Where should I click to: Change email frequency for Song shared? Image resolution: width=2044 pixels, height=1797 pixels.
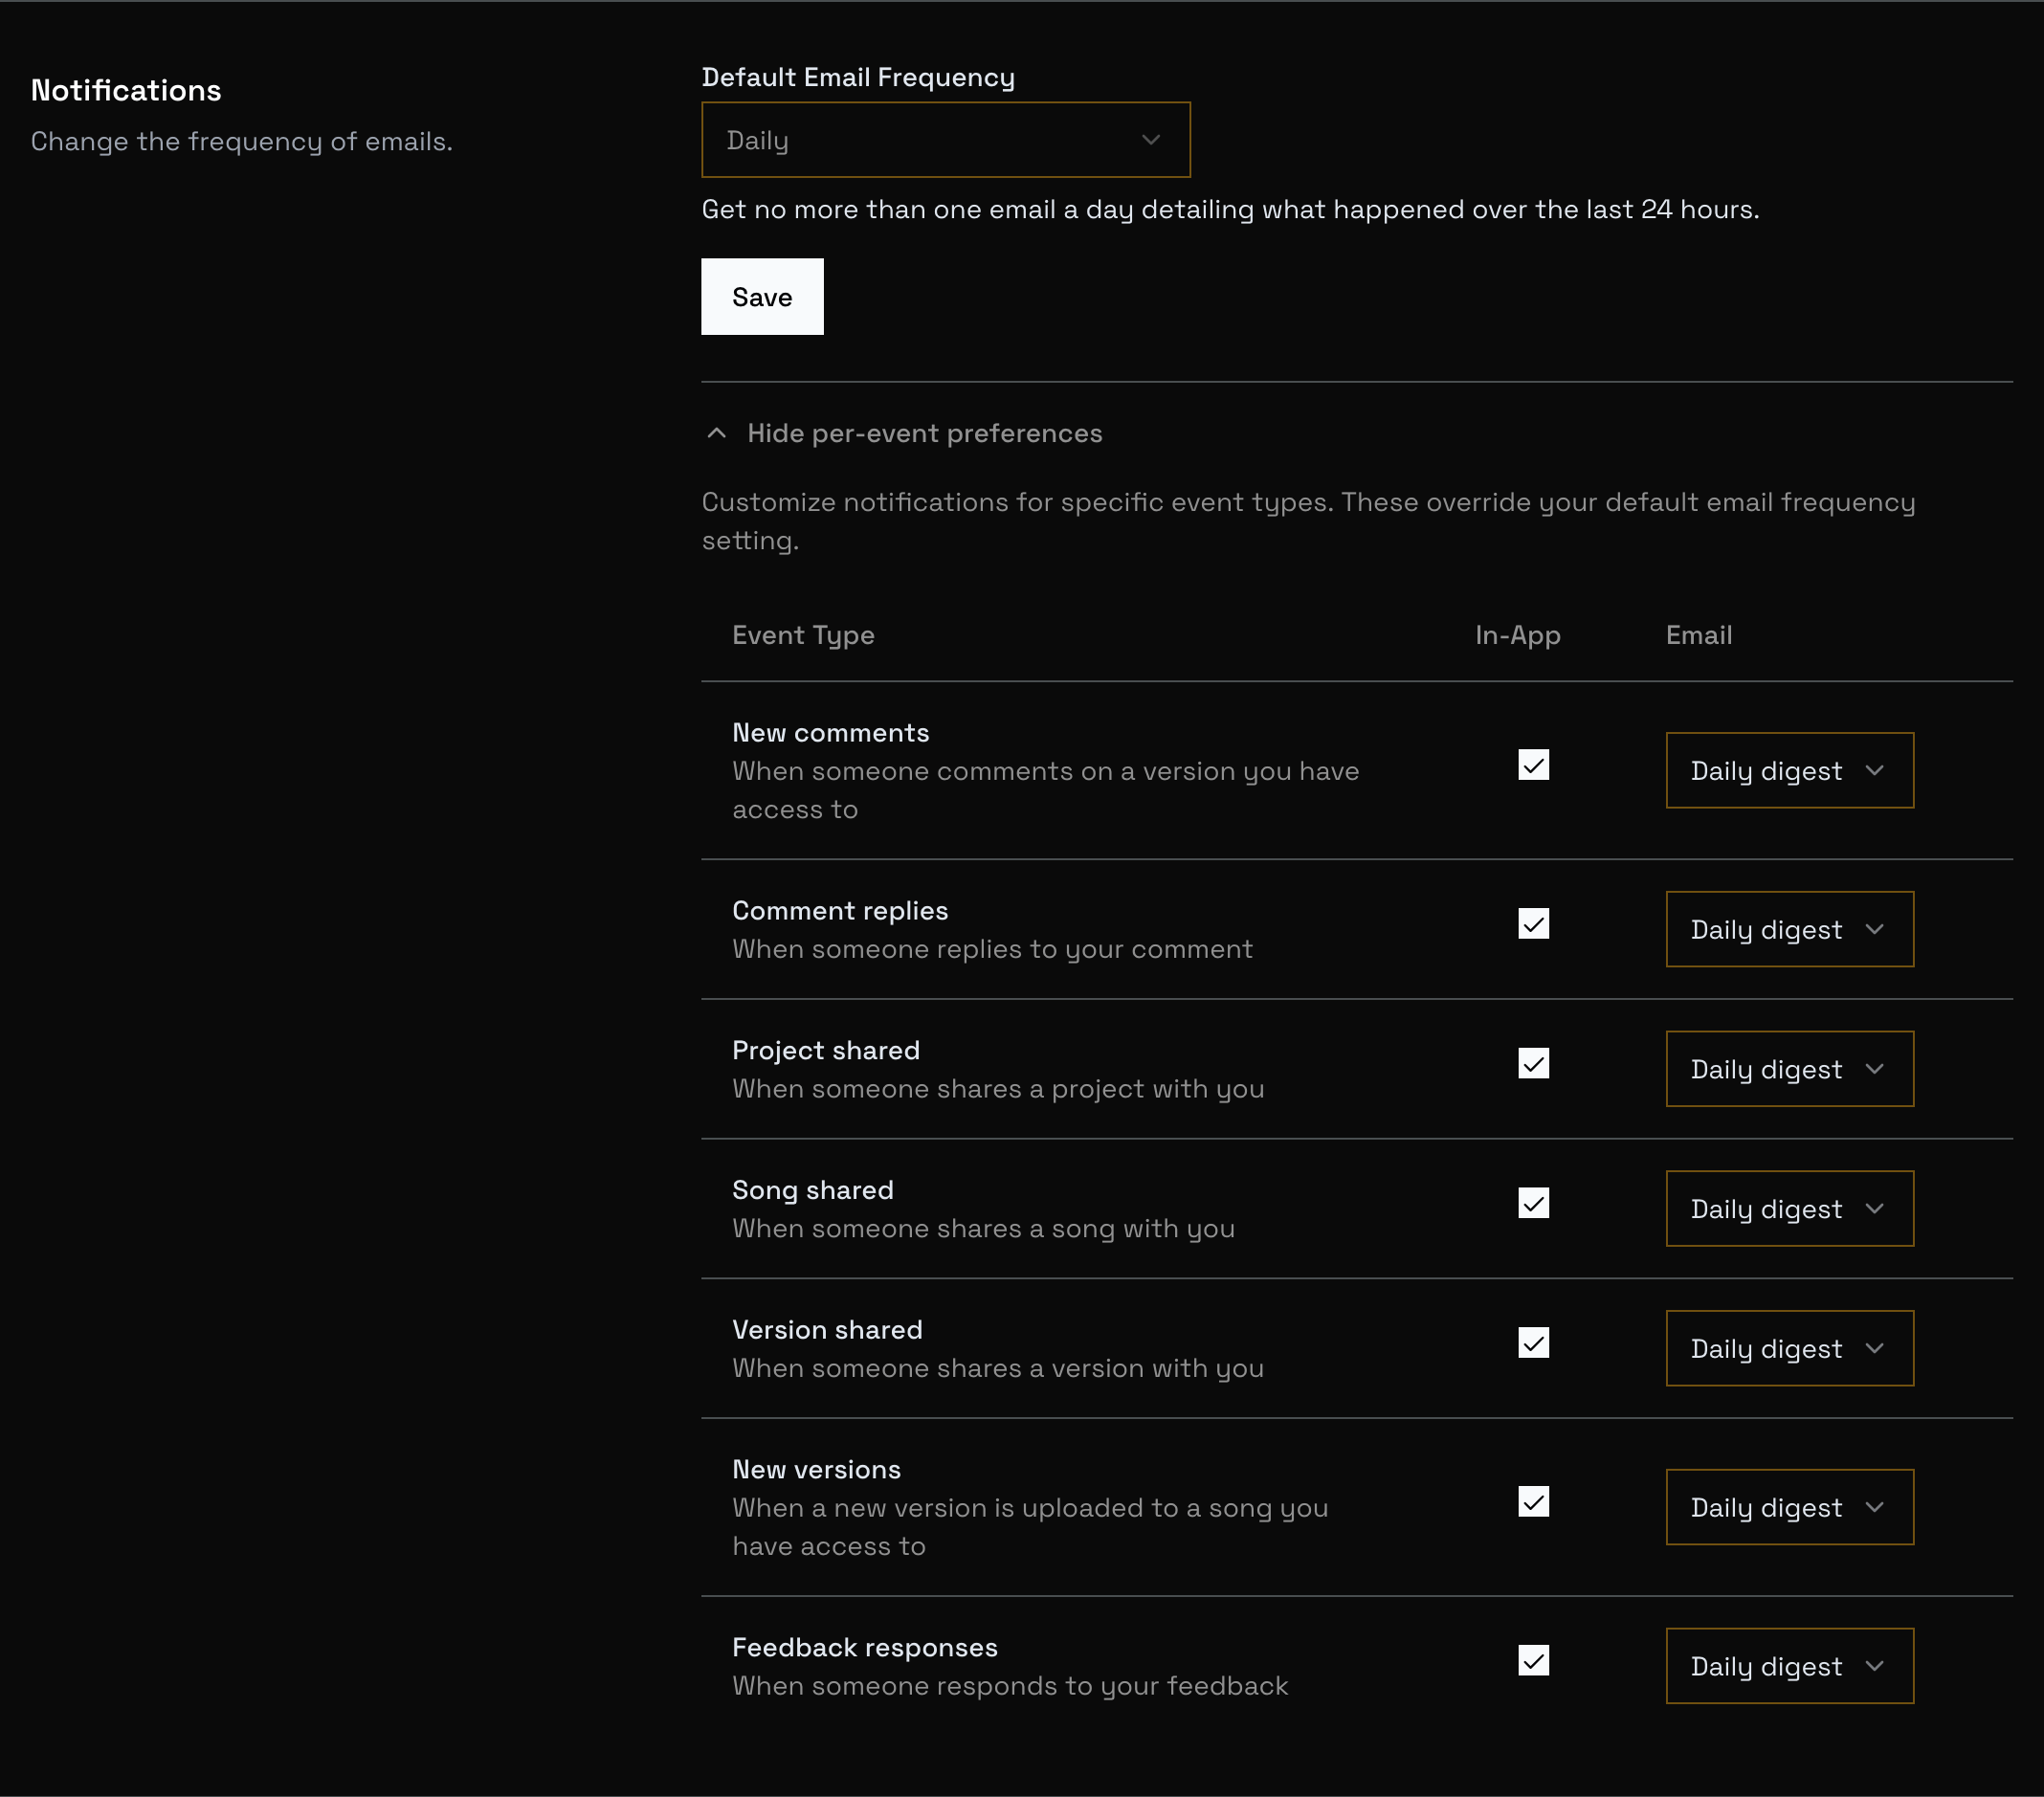tap(1789, 1208)
